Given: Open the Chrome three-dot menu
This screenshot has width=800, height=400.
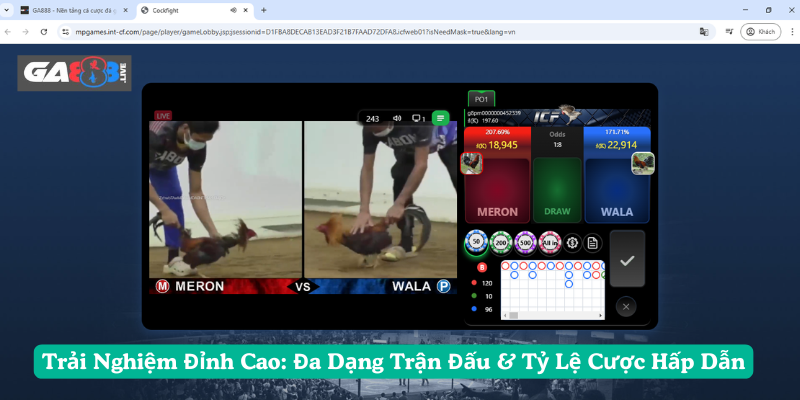Looking at the screenshot, I should pyautogui.click(x=791, y=32).
